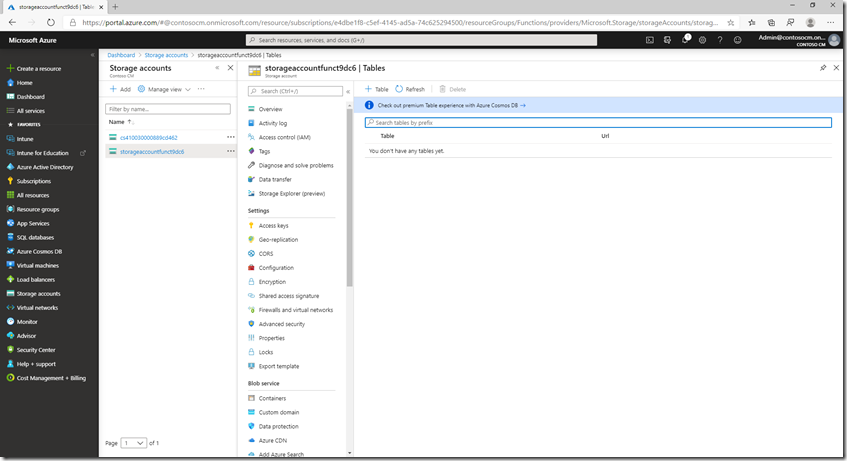The image size is (847, 461).
Task: Open Access keys in Settings menu
Action: coord(273,226)
